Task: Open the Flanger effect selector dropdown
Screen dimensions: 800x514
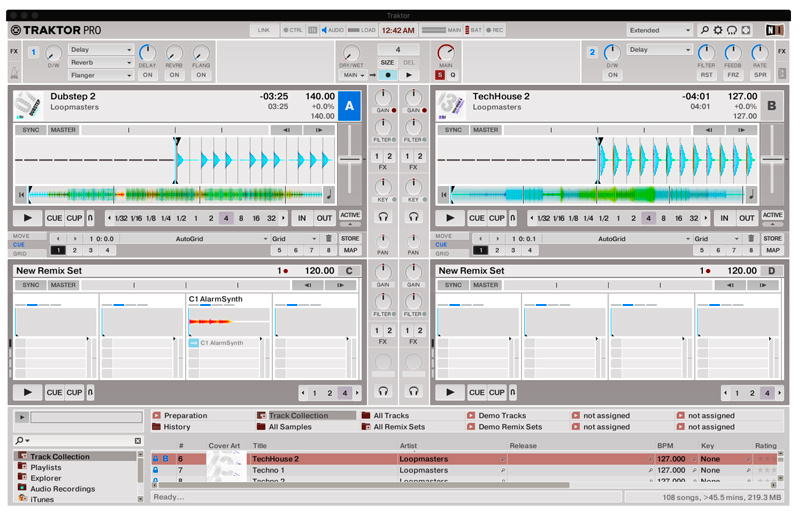Action: [x=100, y=75]
